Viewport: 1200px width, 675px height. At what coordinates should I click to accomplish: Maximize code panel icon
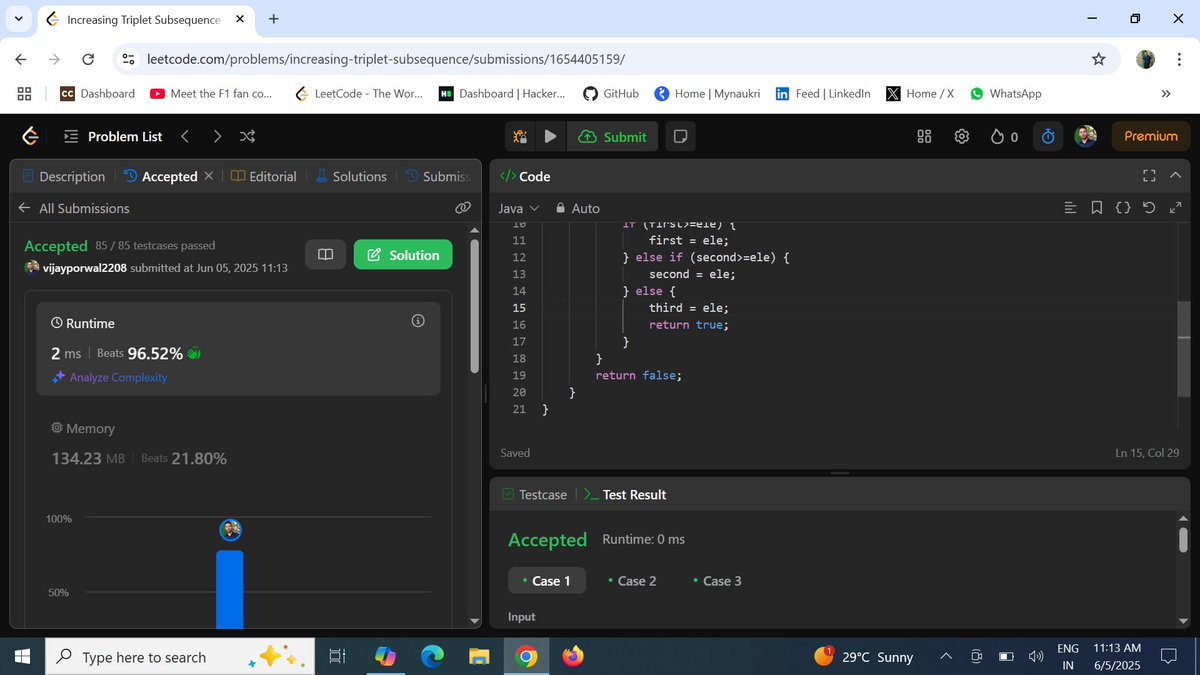click(1149, 176)
